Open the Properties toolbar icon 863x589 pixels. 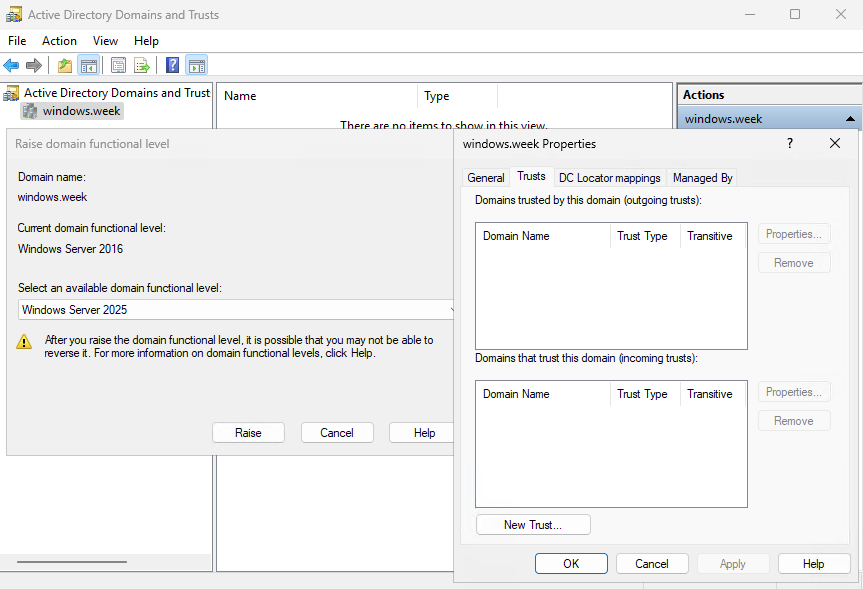point(118,66)
